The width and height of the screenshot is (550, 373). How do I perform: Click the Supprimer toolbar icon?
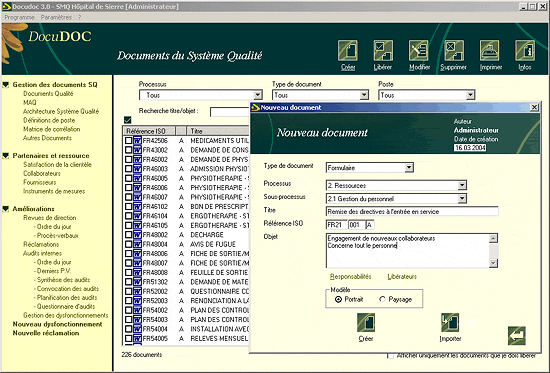pyautogui.click(x=454, y=51)
